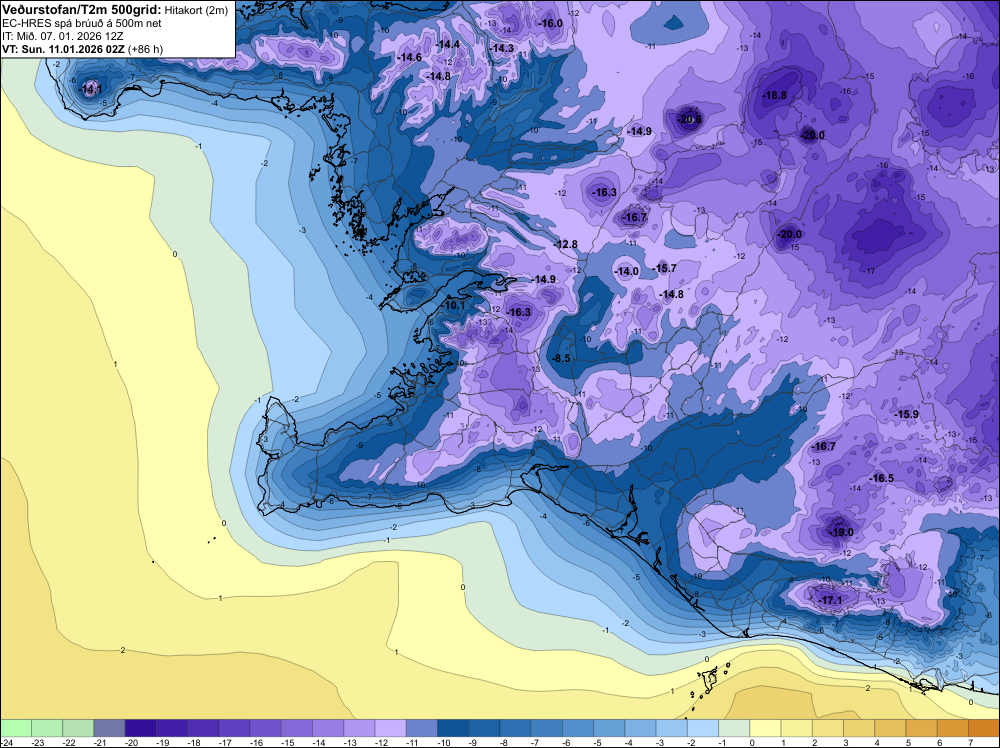
Task: Click the -17.1 temperature label
Action: coord(830,601)
